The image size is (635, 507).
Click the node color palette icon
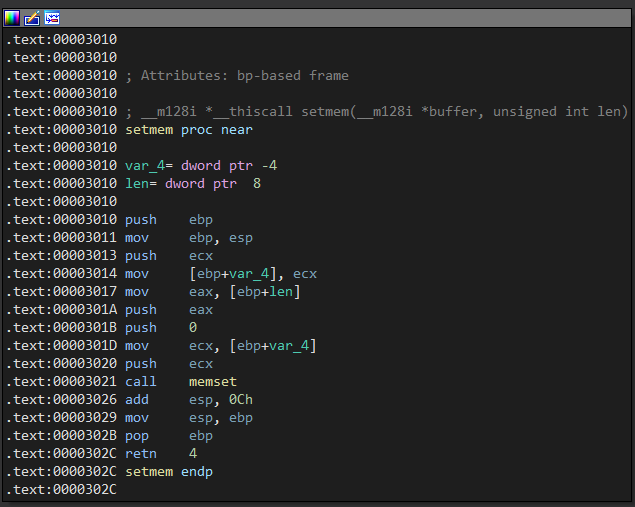coord(12,18)
